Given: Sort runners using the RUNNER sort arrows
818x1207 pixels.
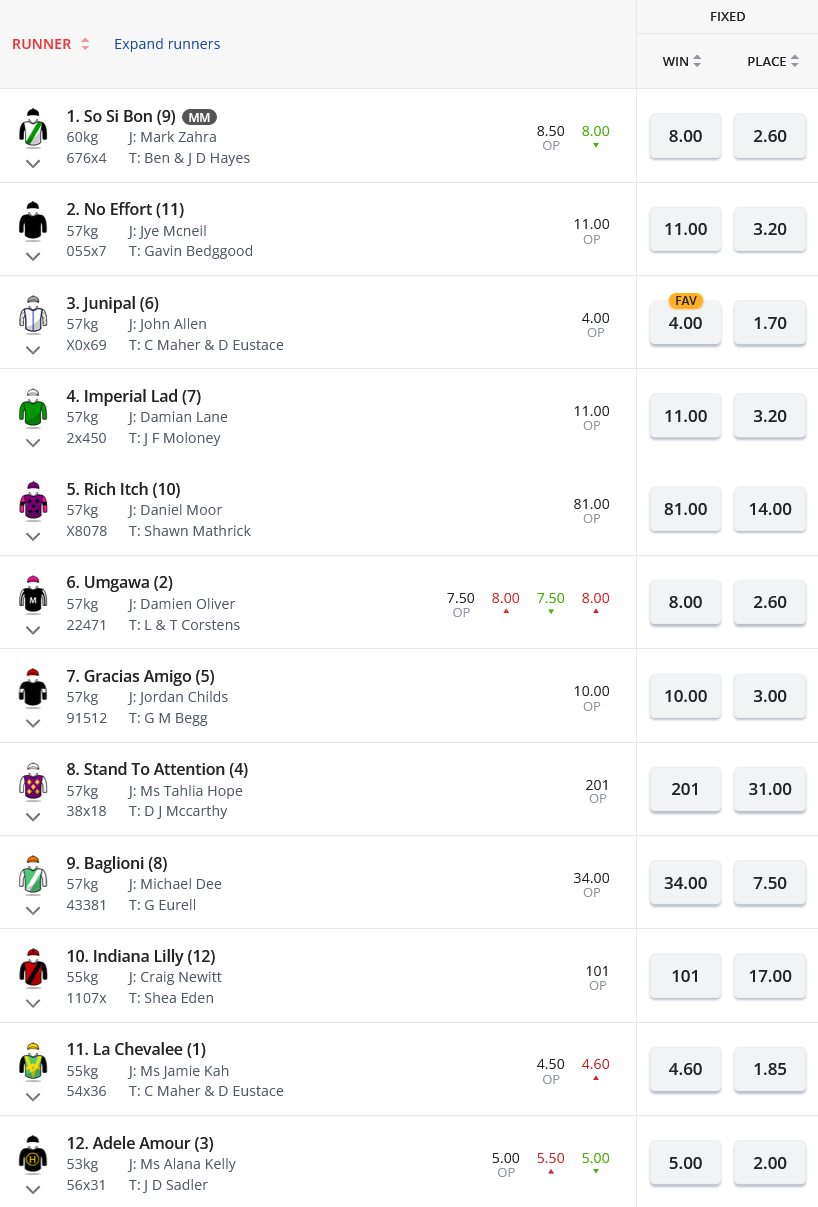Looking at the screenshot, I should (x=85, y=44).
